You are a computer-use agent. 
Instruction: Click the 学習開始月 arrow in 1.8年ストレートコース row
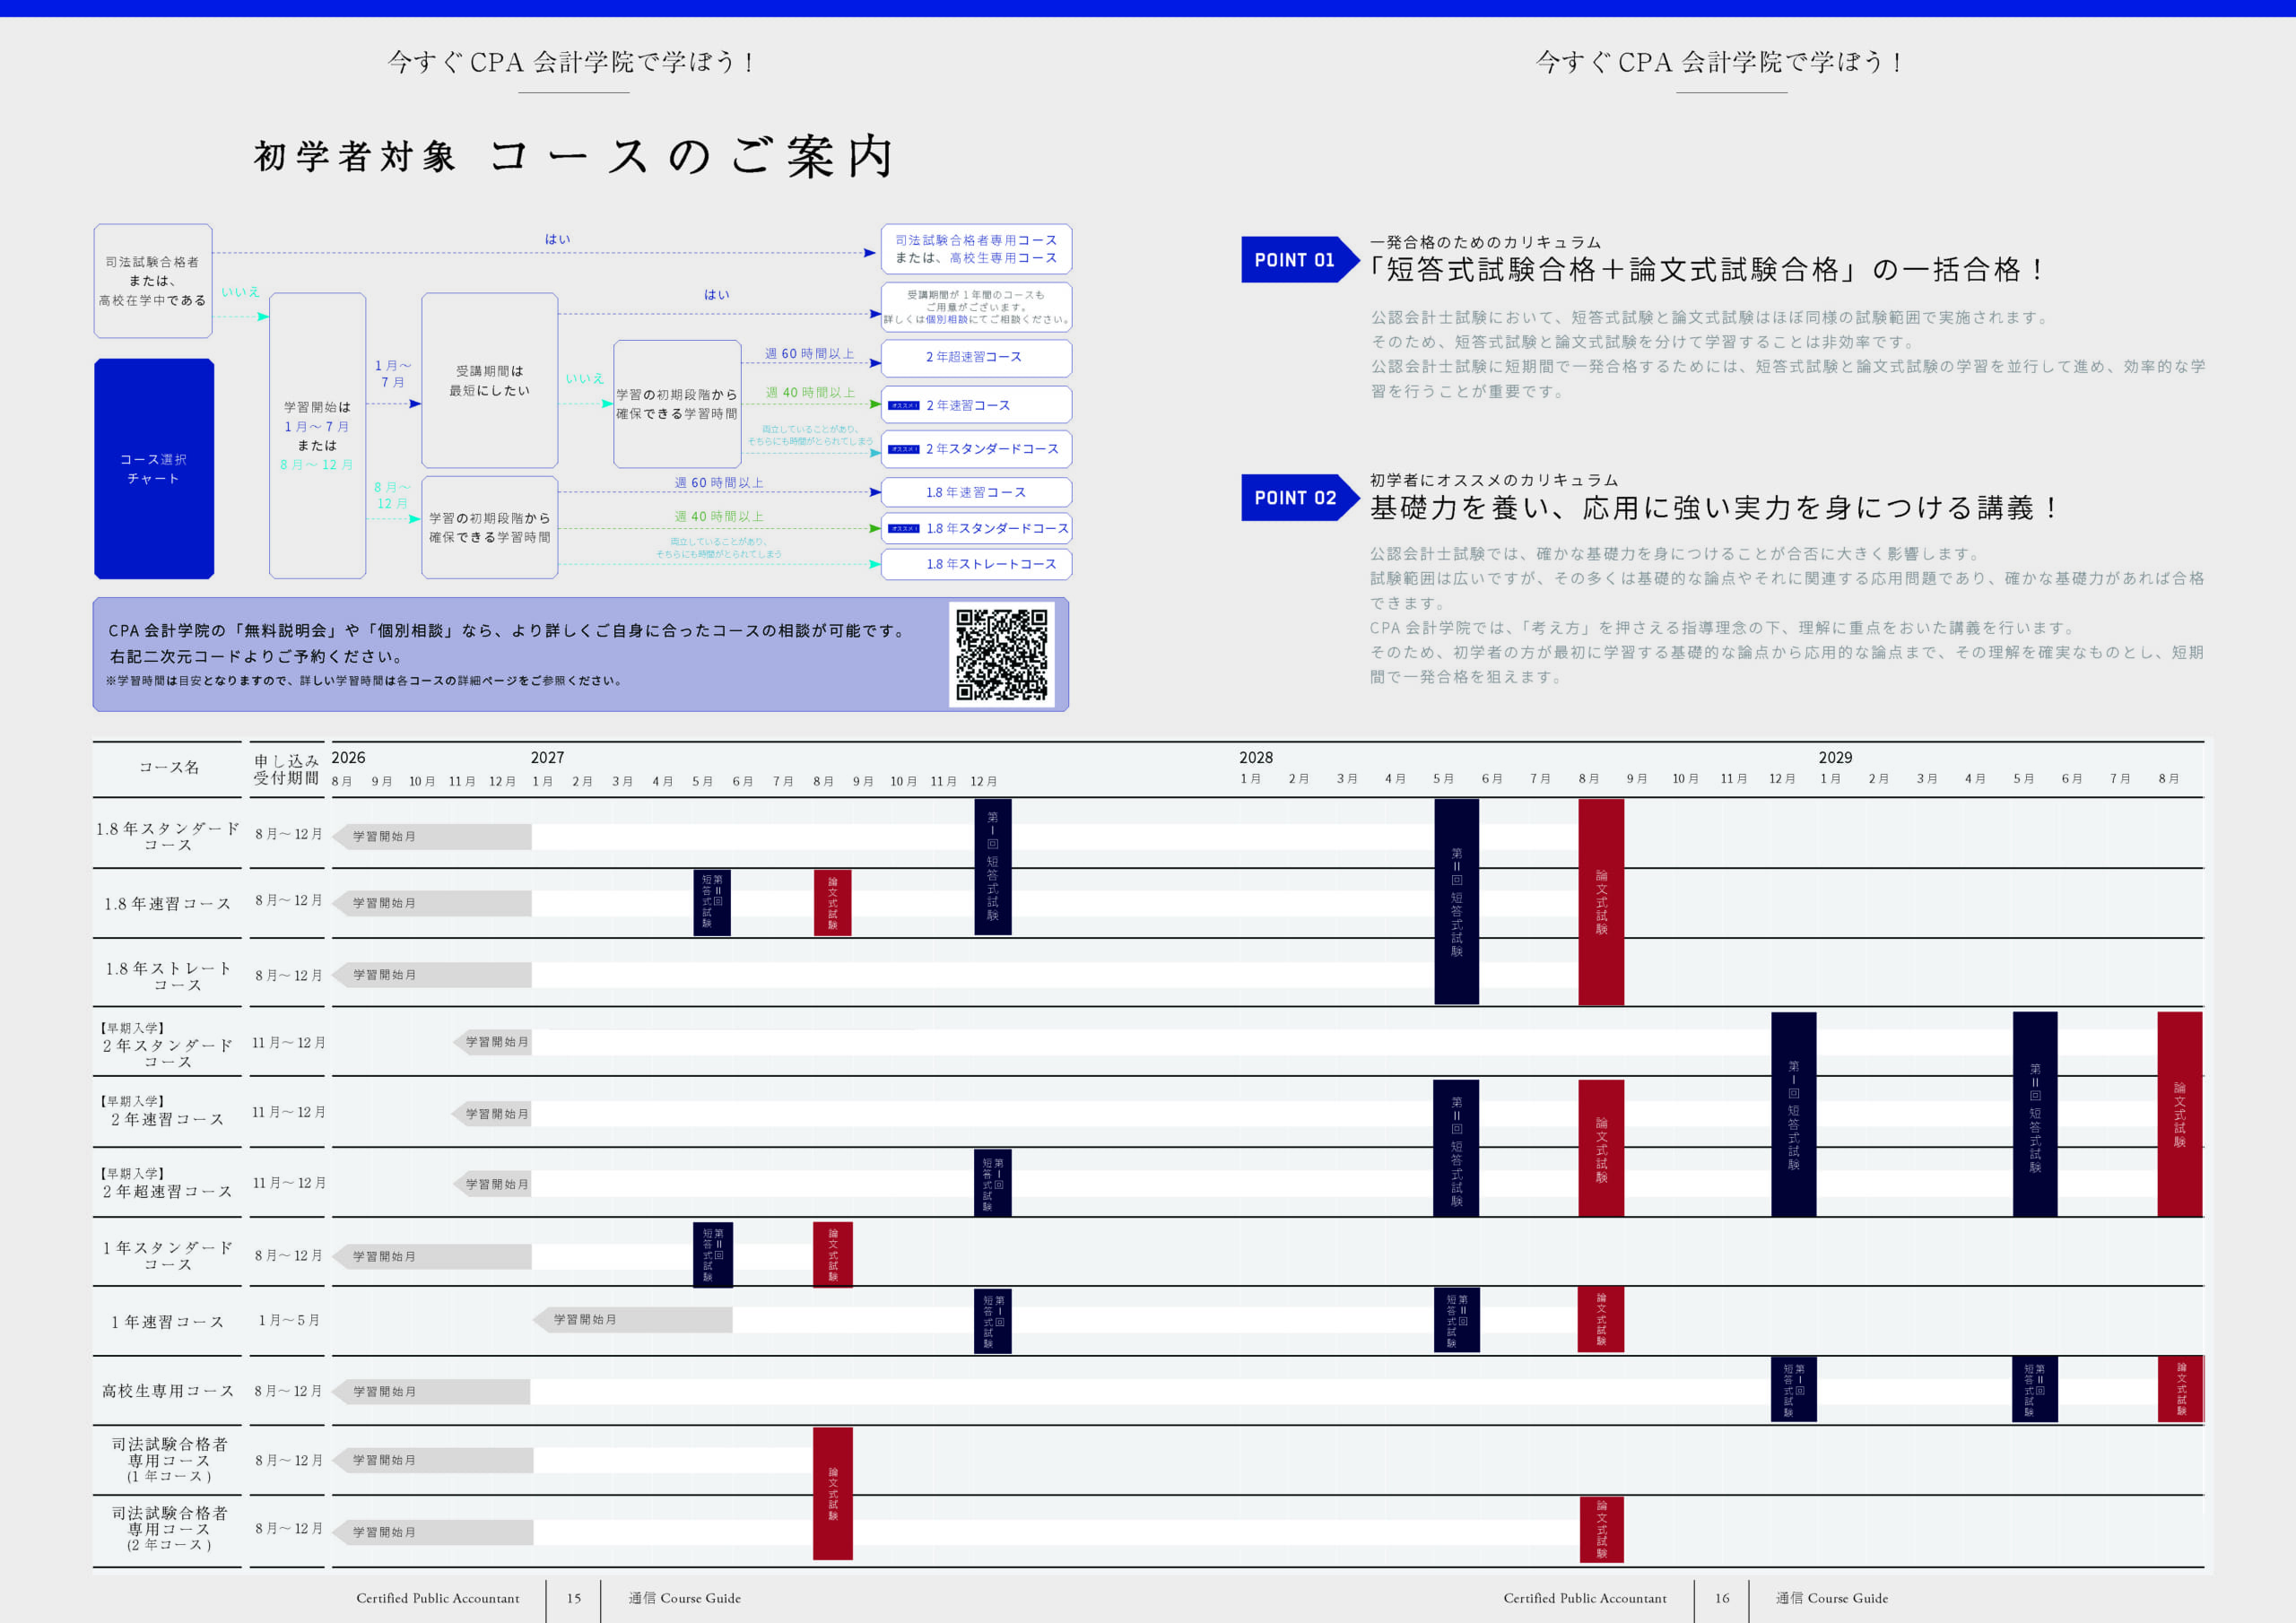coord(431,975)
